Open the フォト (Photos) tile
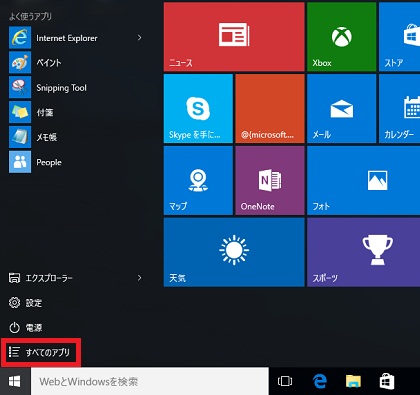This screenshot has height=395, width=420. coord(364,180)
